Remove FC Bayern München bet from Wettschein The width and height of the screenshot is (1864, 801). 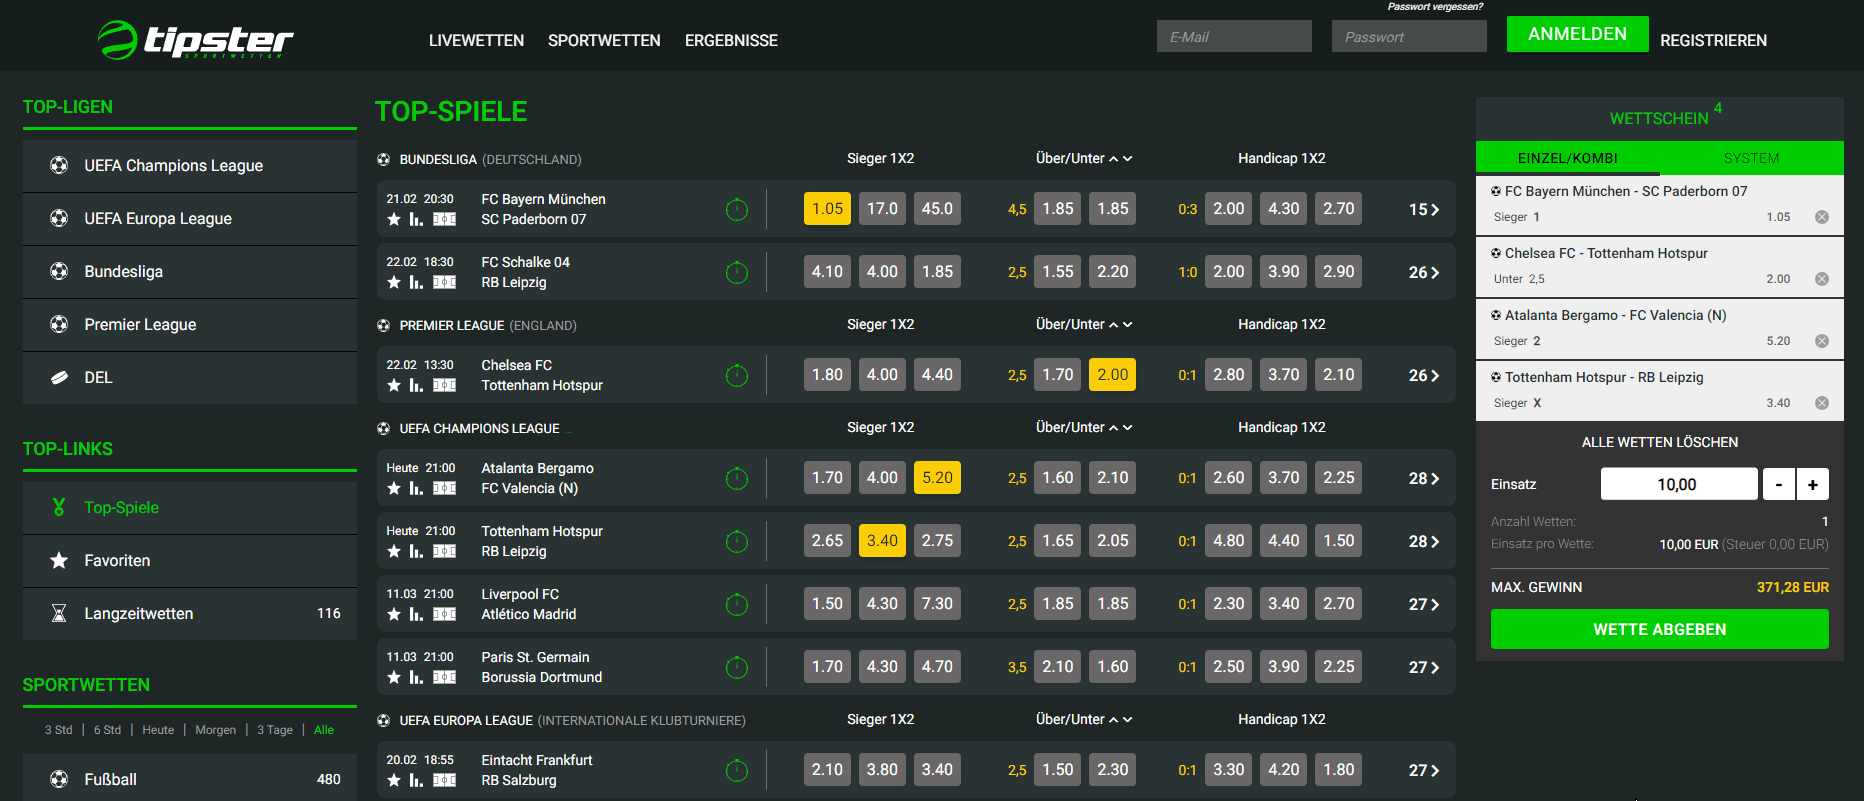1822,217
